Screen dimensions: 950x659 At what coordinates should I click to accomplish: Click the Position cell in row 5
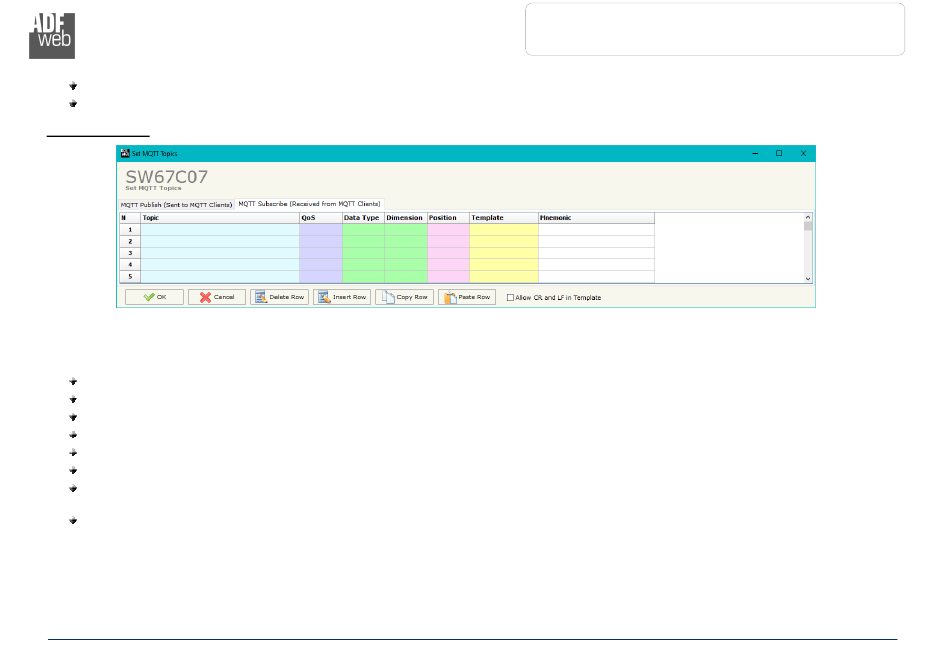coord(448,276)
